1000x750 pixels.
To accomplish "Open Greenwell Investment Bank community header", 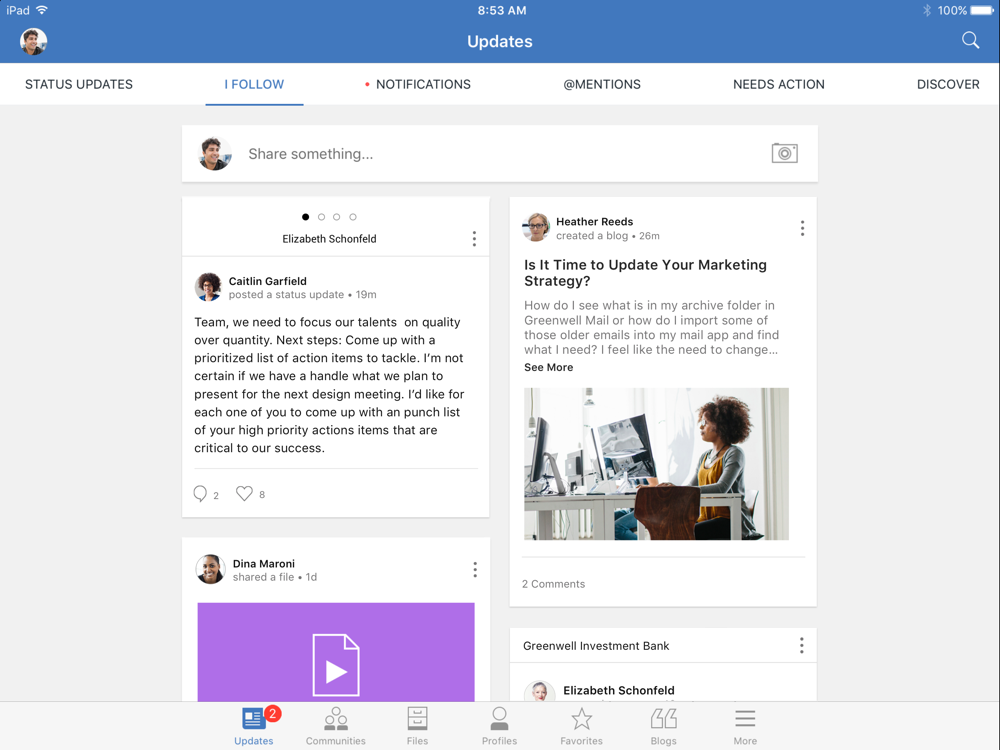I will coord(596,645).
